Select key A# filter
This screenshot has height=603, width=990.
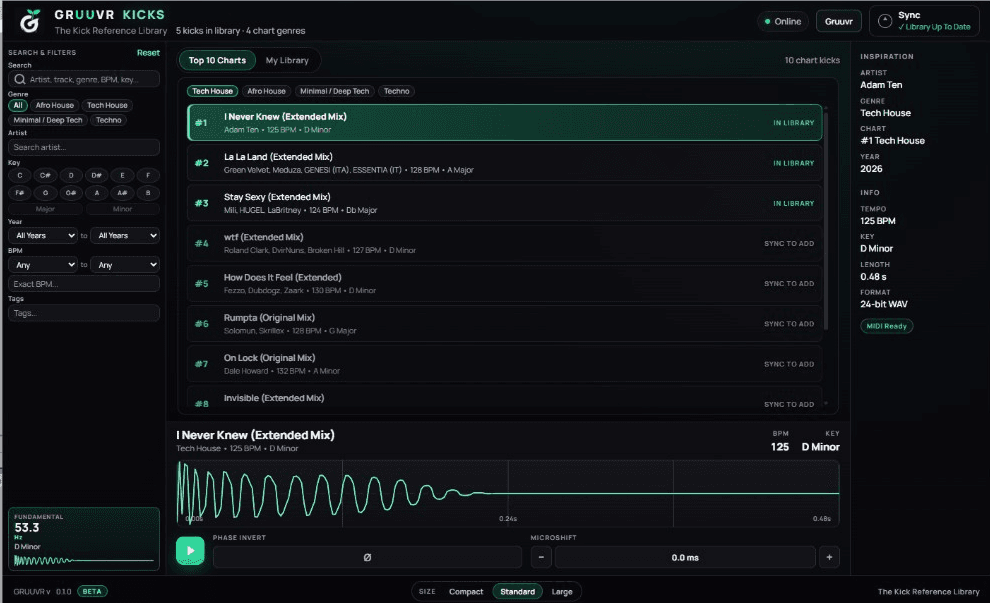pyautogui.click(x=122, y=193)
